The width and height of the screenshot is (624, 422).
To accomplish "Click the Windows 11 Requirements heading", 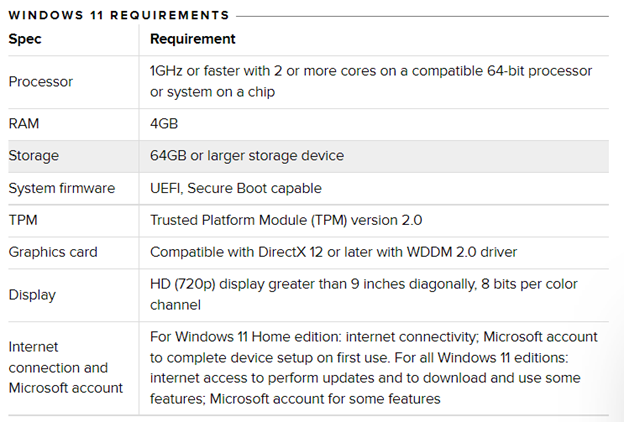I will point(119,15).
